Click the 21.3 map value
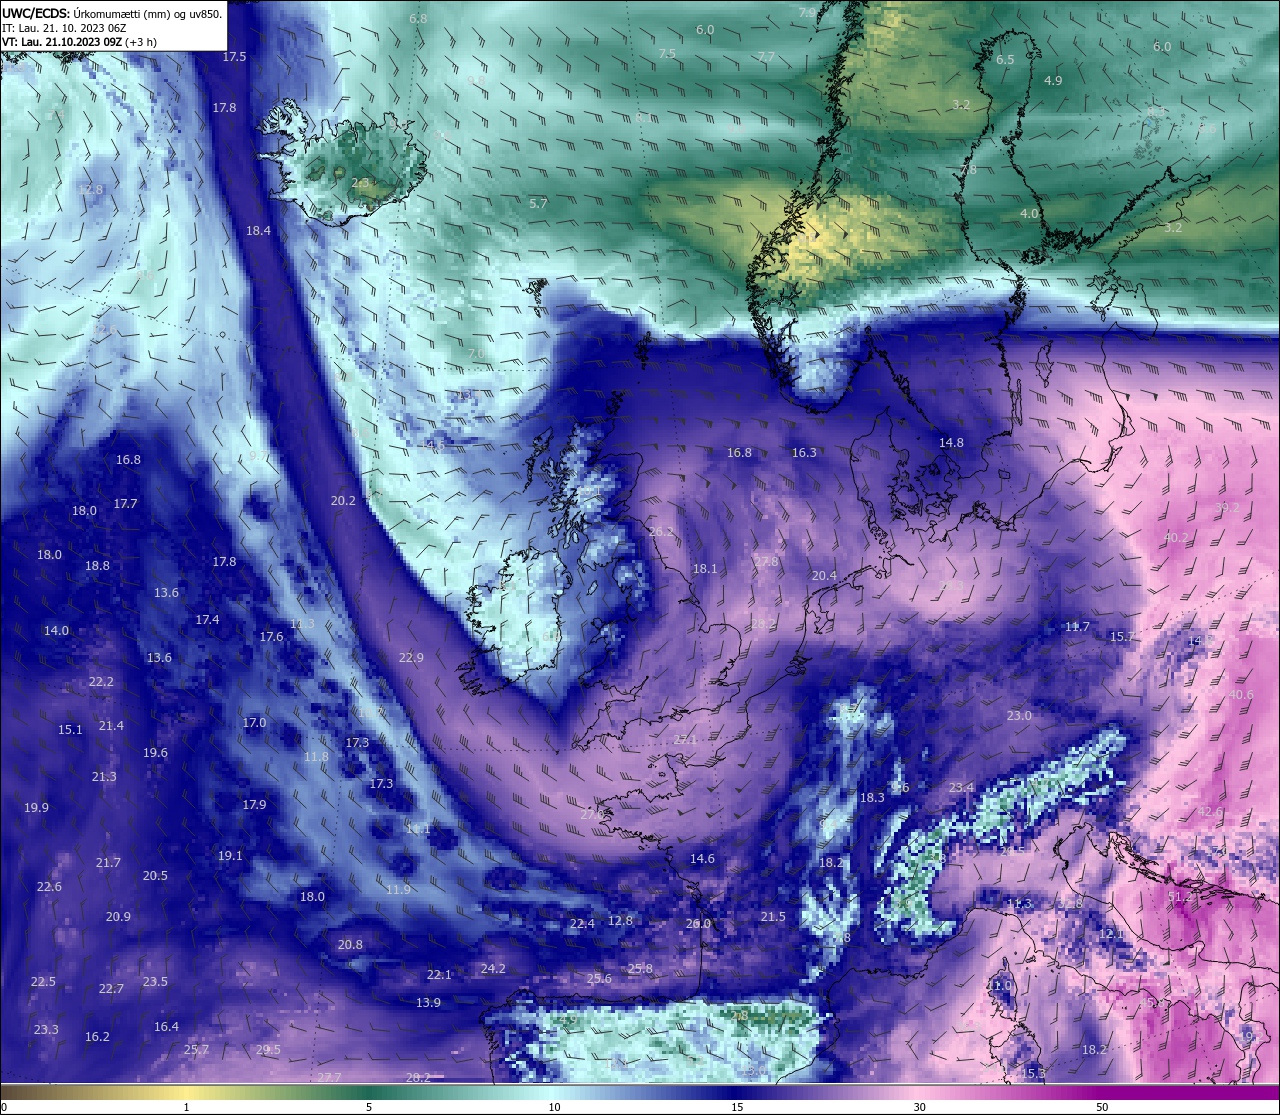Image resolution: width=1280 pixels, height=1115 pixels. point(104,777)
